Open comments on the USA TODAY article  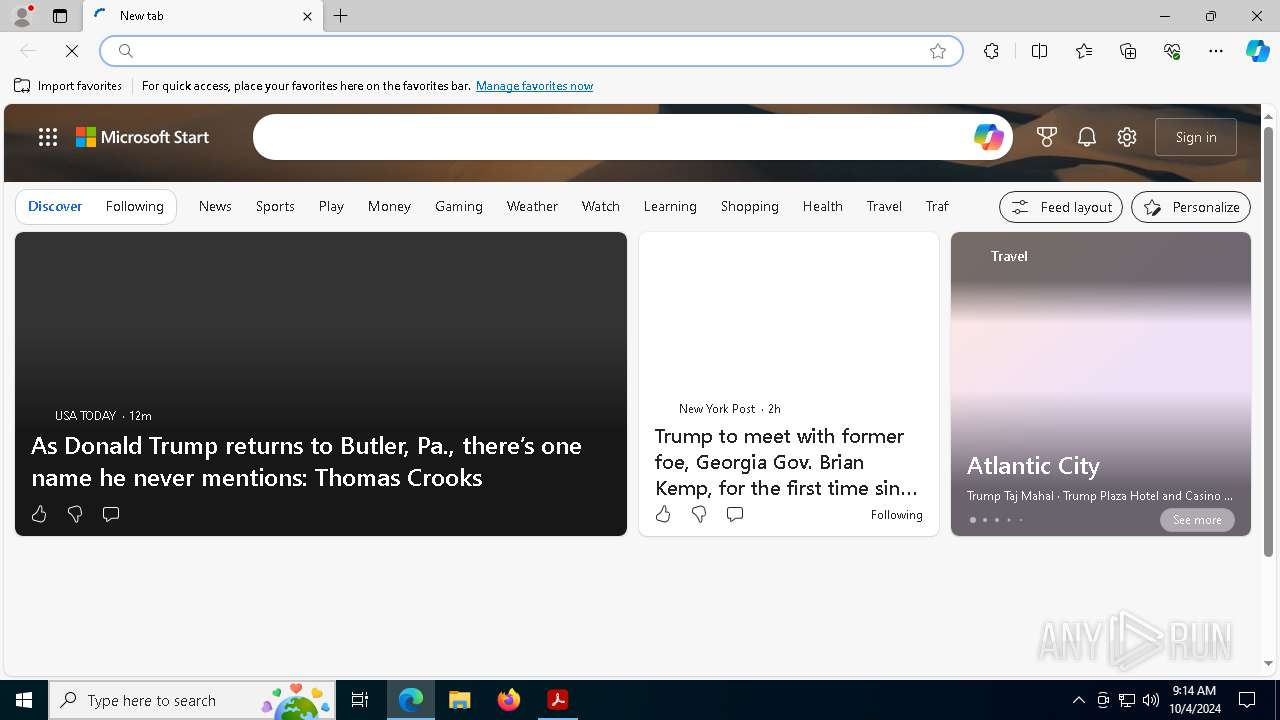pos(111,514)
